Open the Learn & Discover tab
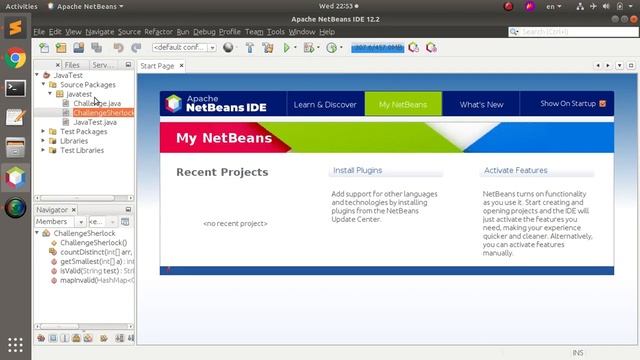 click(x=325, y=104)
